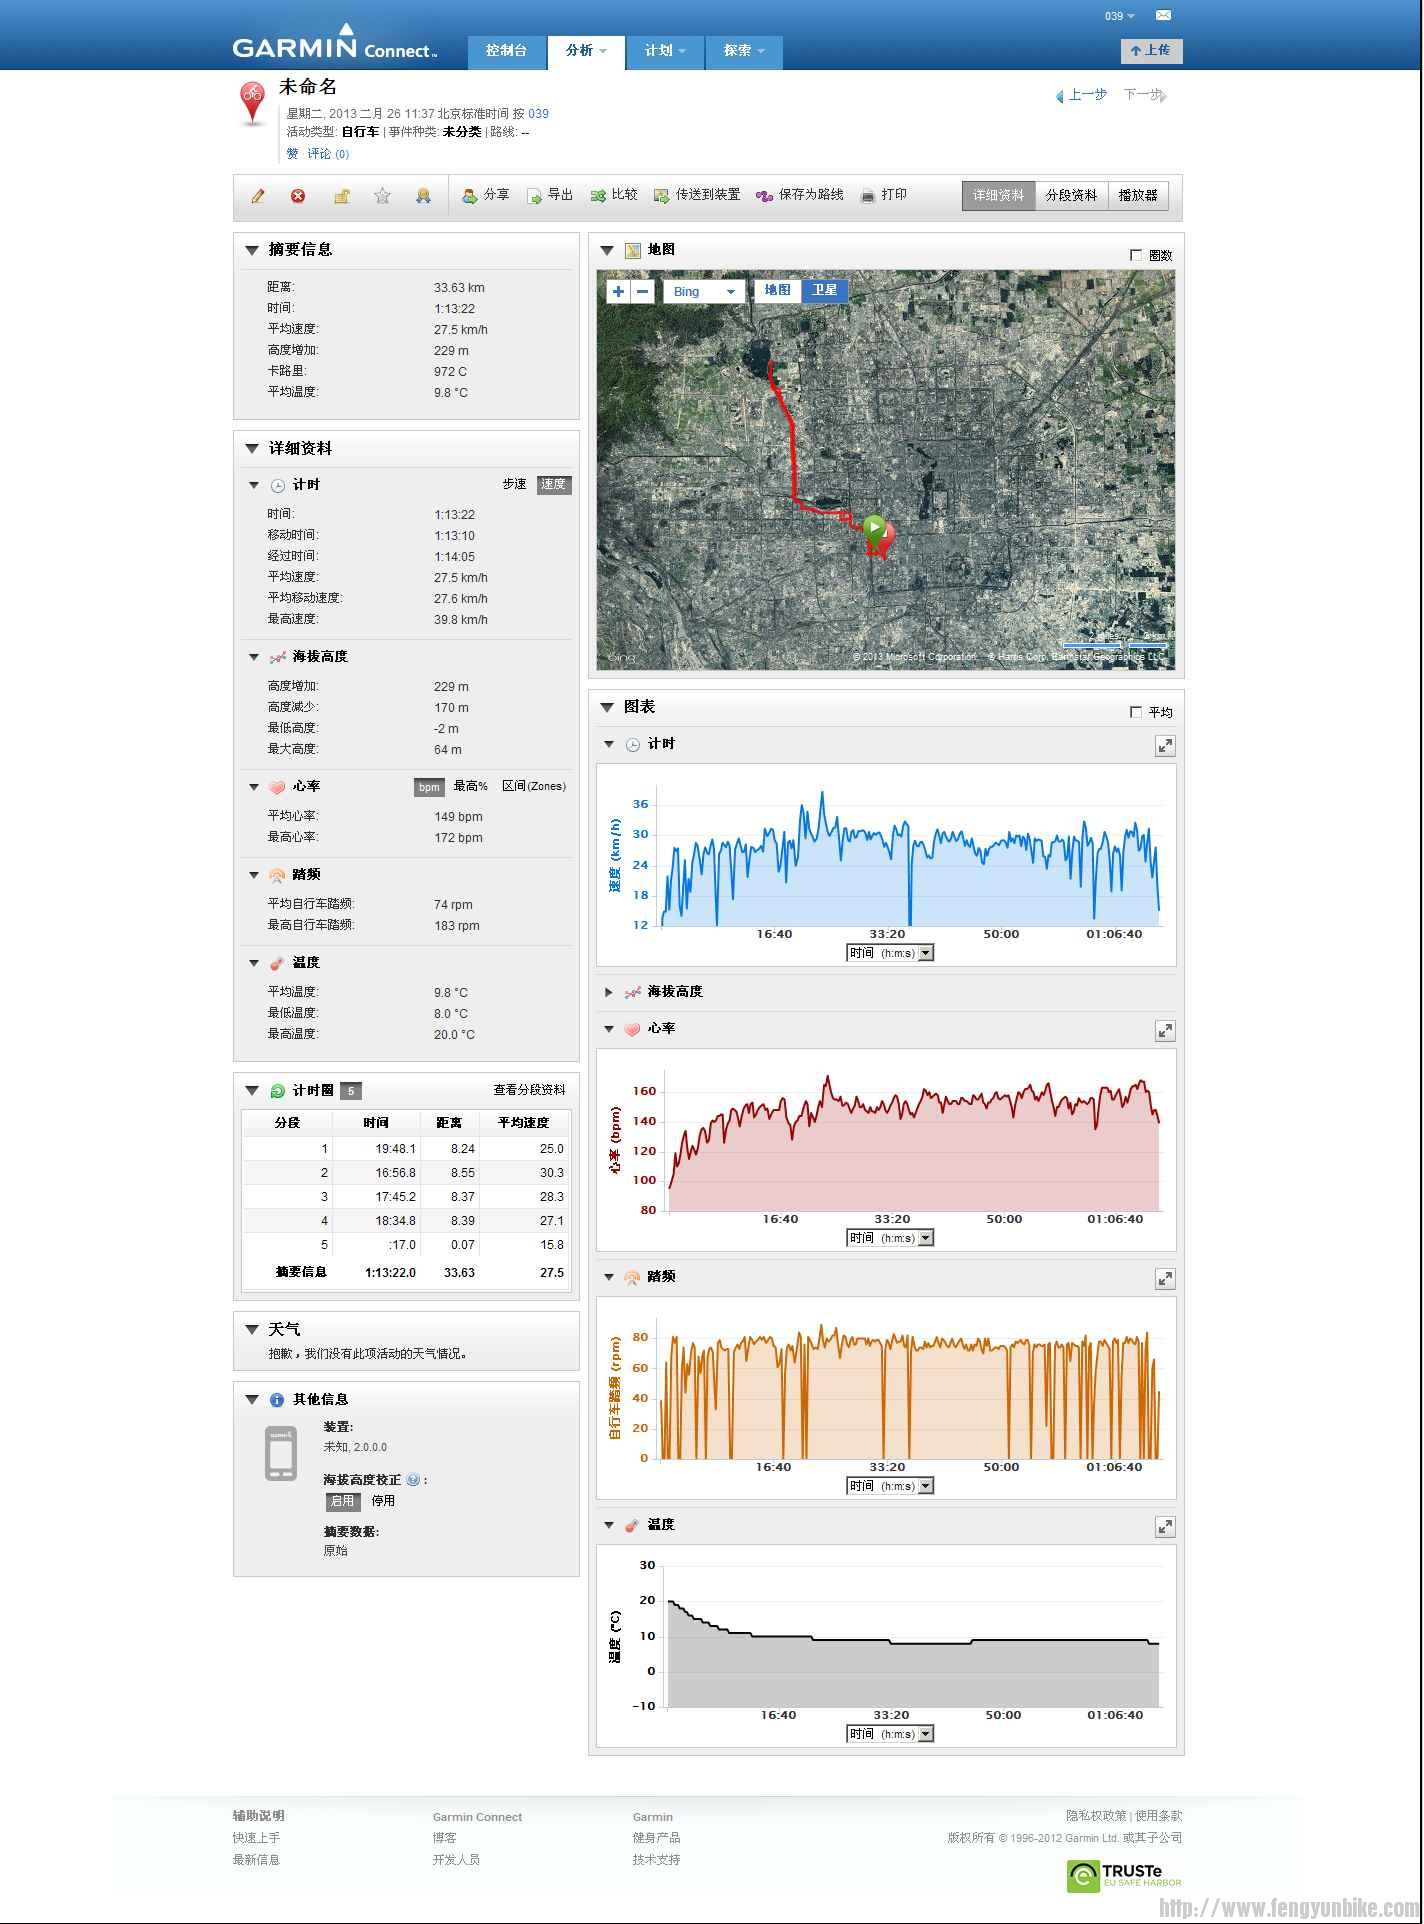This screenshot has height=1924, width=1424.
Task: Collapse the Charts (图表) panel
Action: pyautogui.click(x=607, y=707)
